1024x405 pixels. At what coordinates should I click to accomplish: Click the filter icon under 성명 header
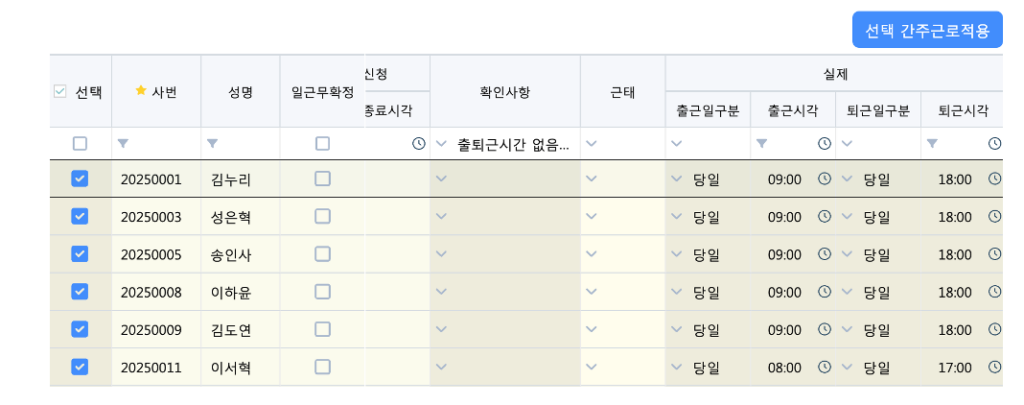pyautogui.click(x=212, y=144)
